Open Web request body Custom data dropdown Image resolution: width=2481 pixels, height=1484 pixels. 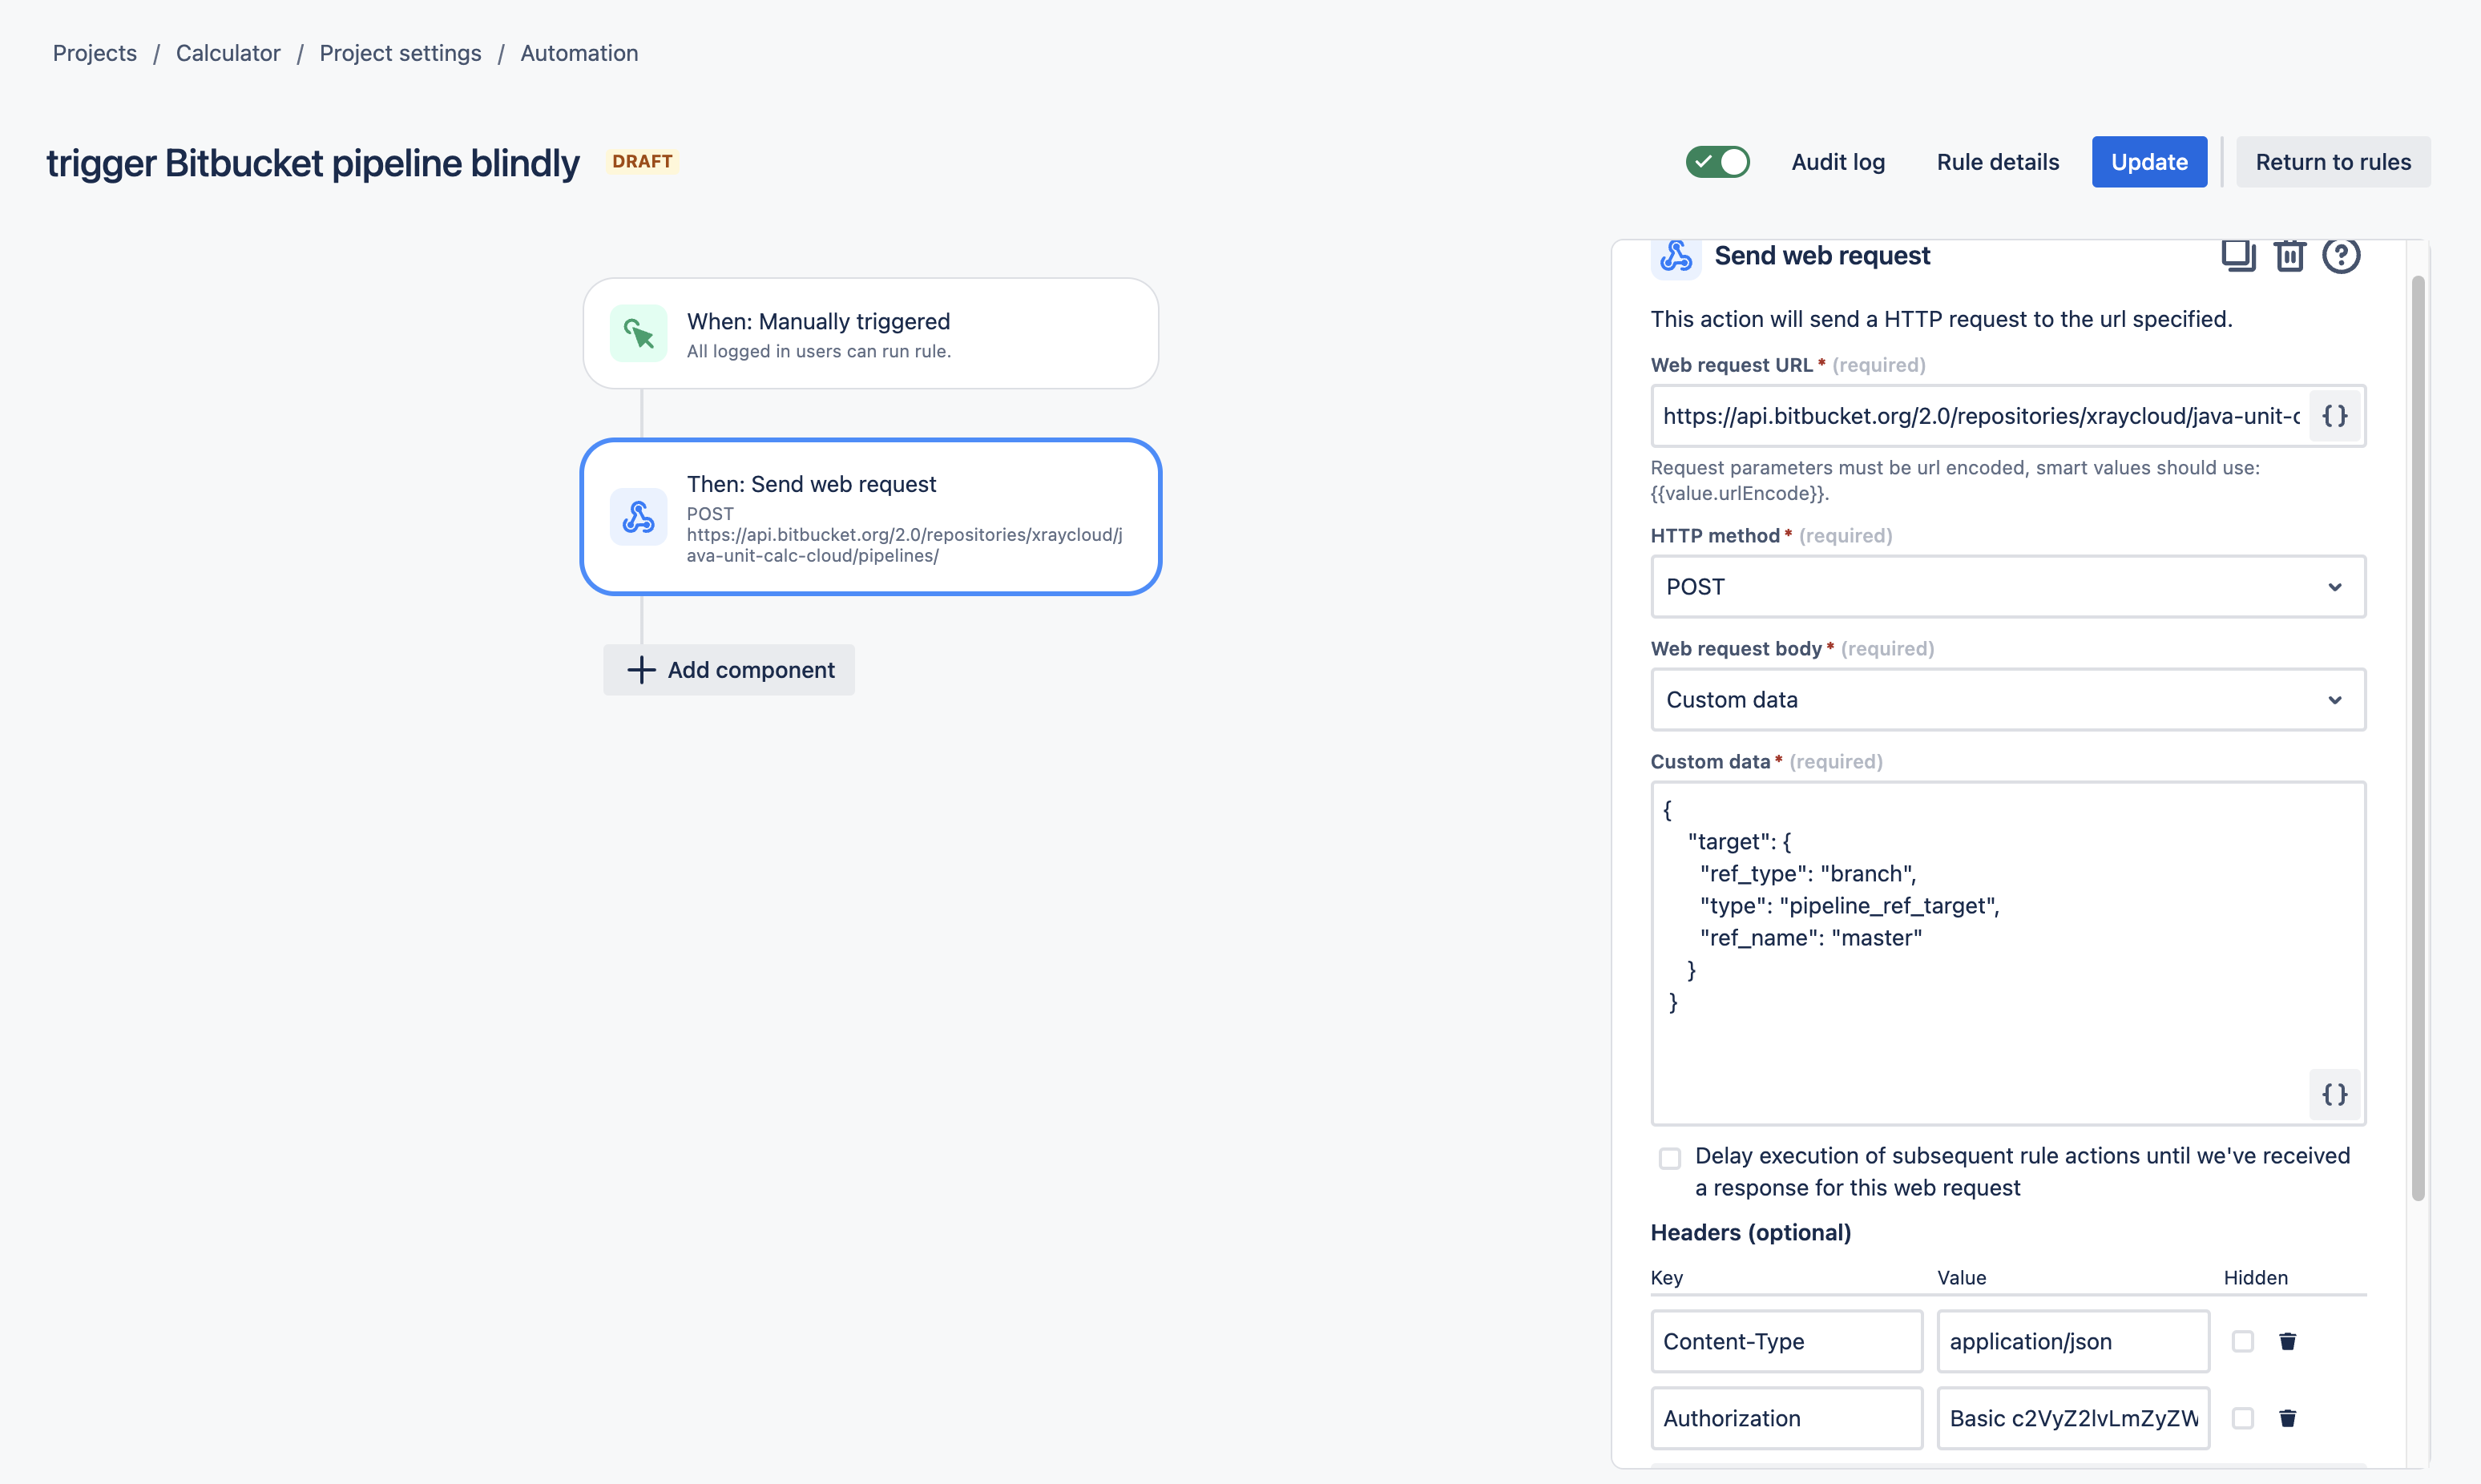pos(2008,700)
